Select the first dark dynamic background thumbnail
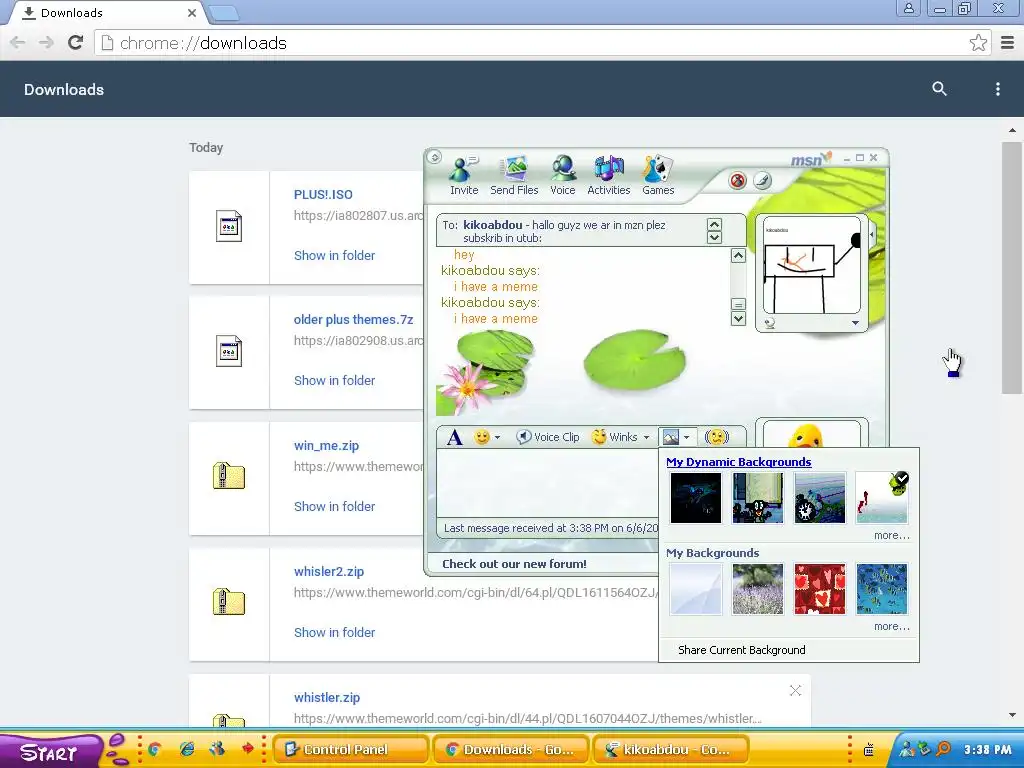Screen dimensions: 1024x768 [696, 498]
